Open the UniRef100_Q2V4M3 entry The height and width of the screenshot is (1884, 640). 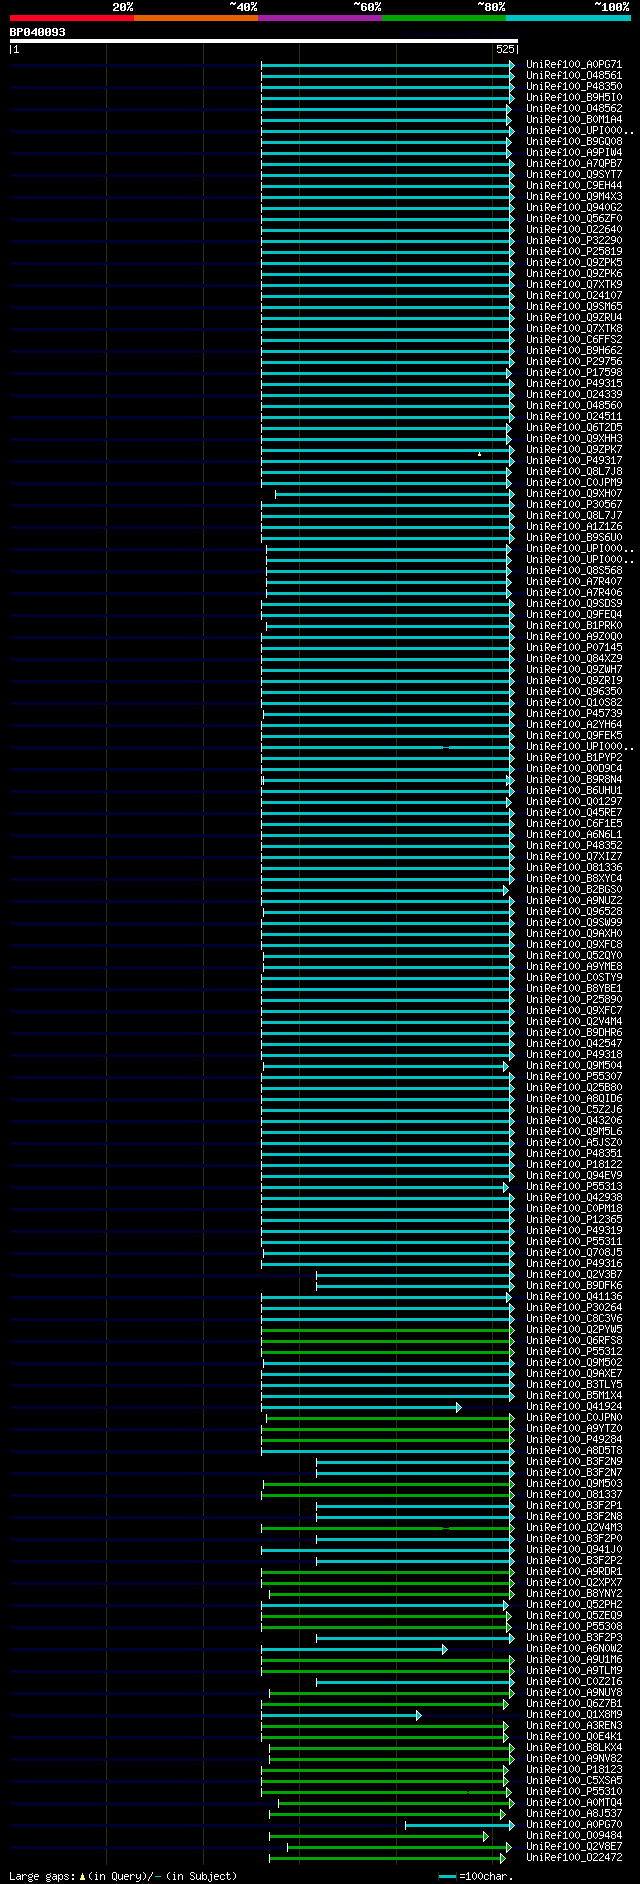point(574,1527)
